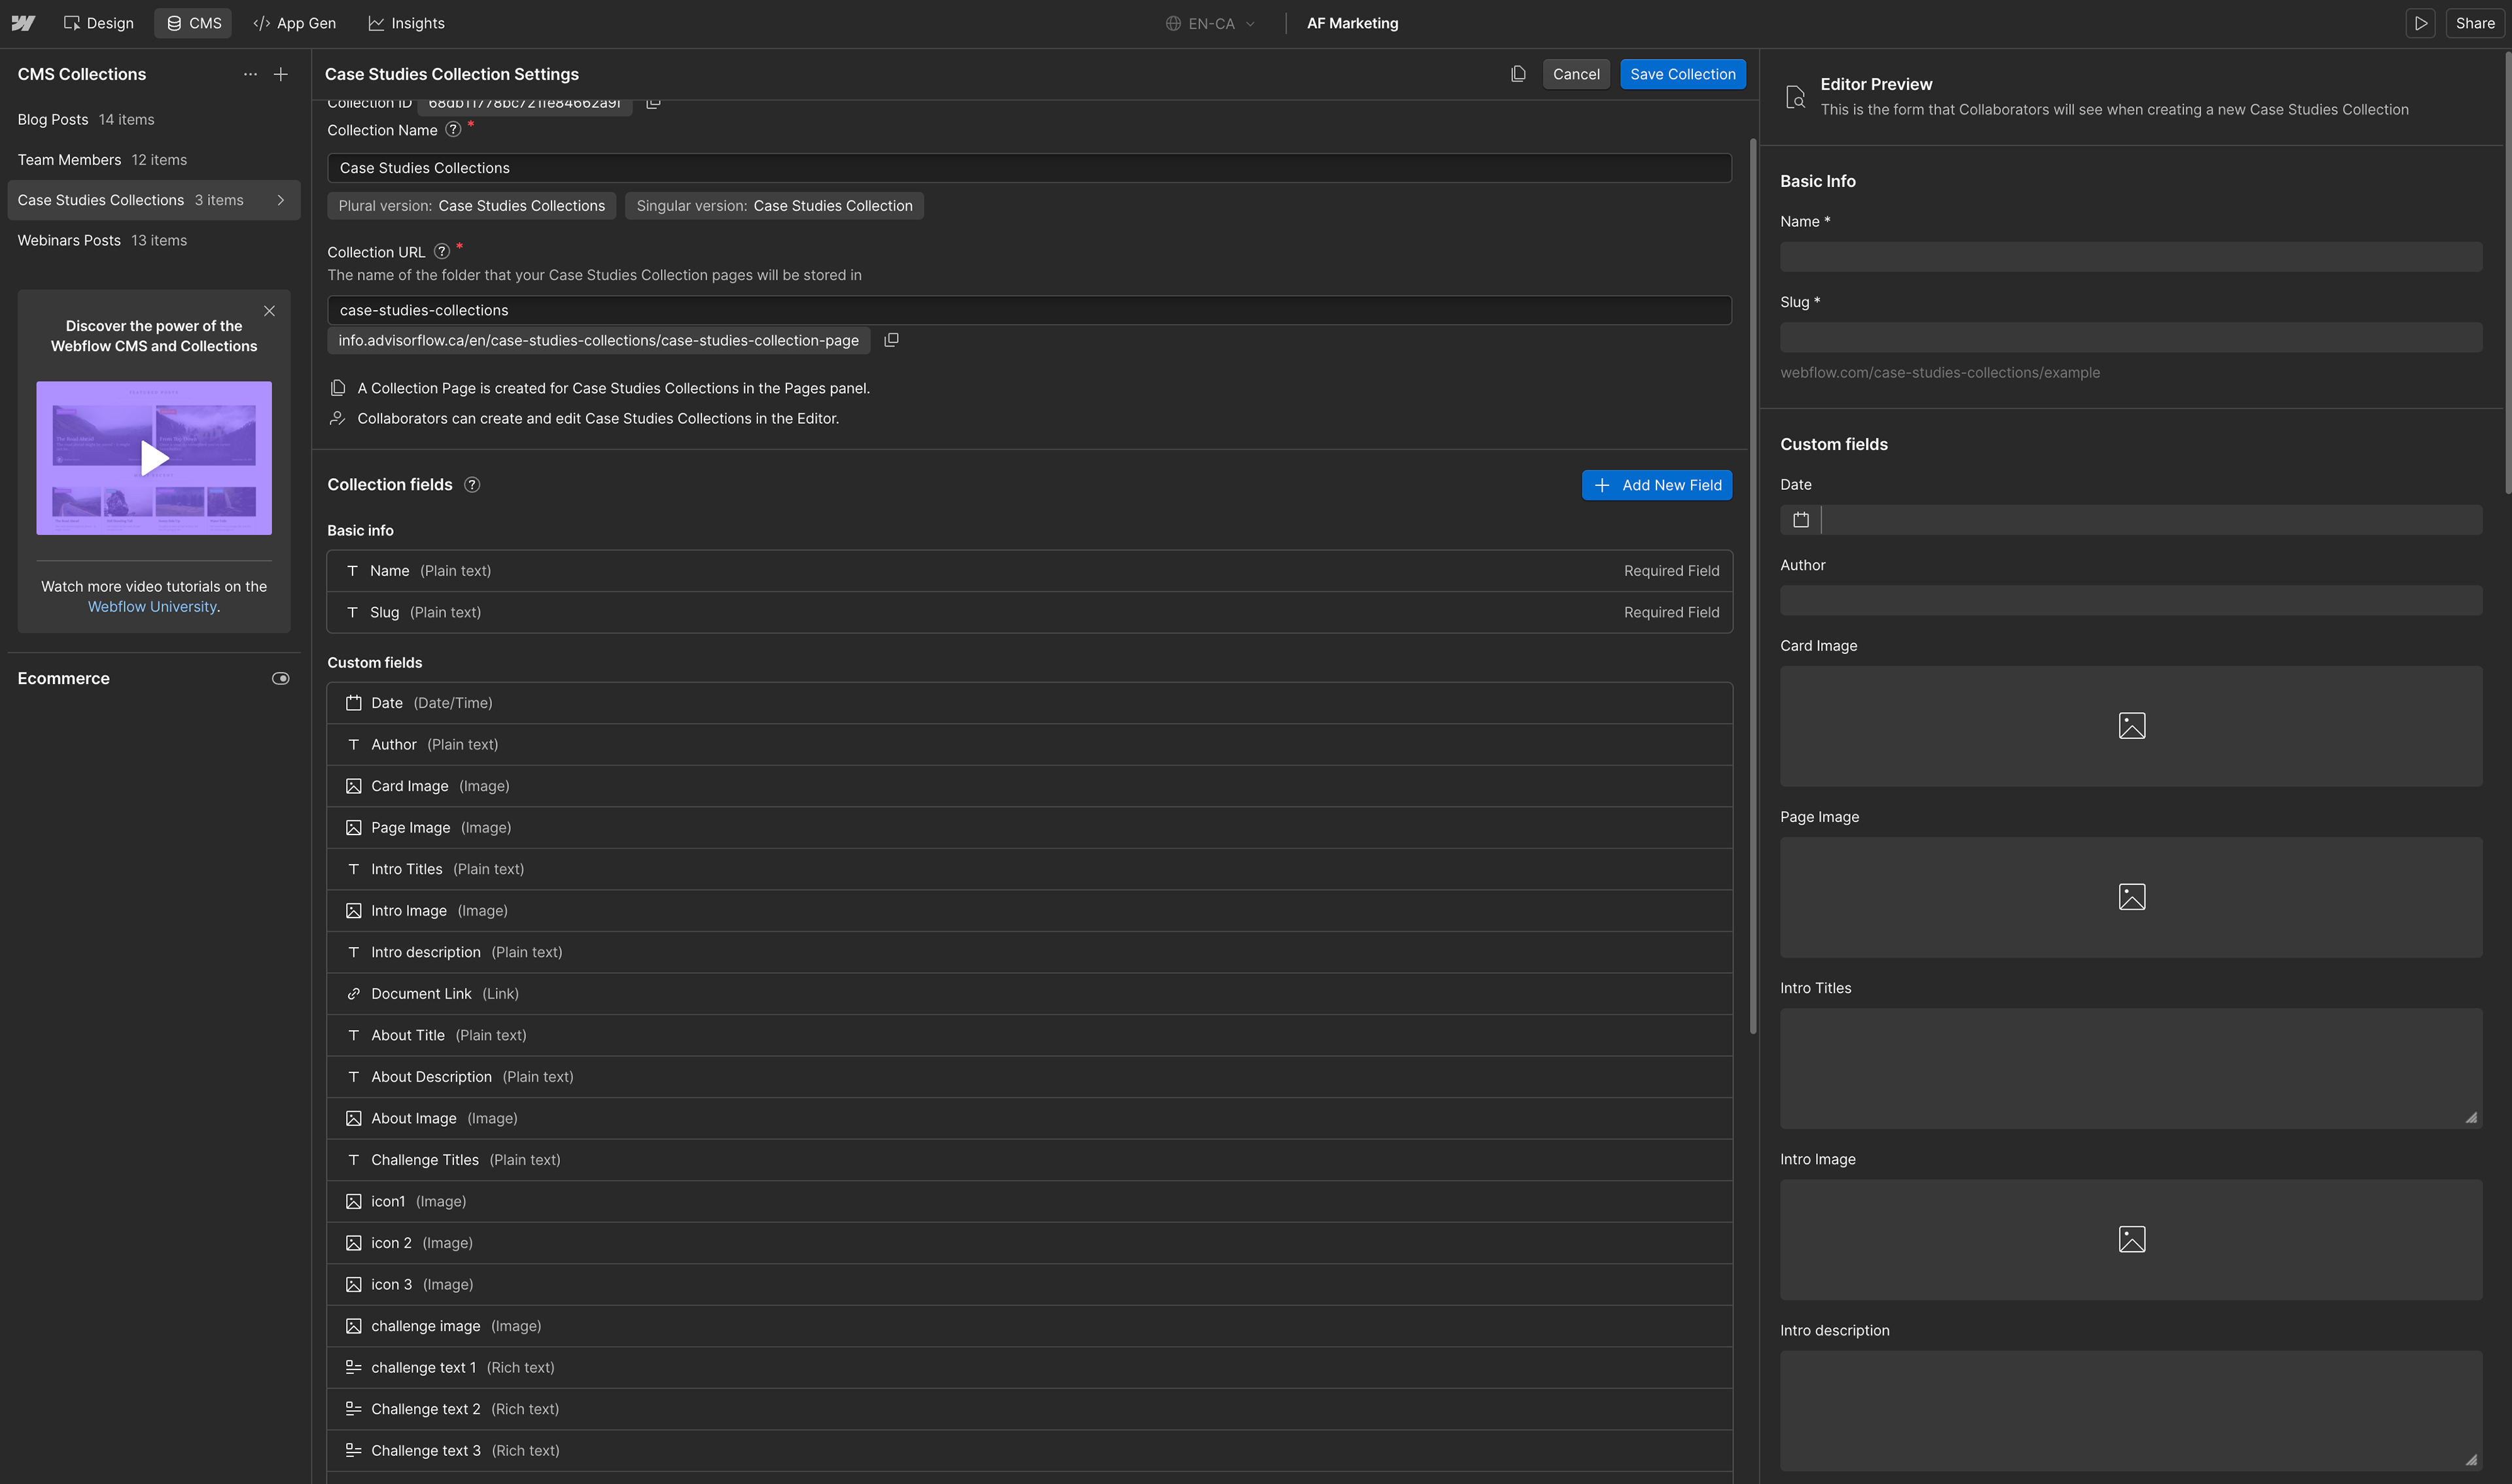The width and height of the screenshot is (2512, 1484).
Task: Dismiss the Discover Webflow CMS banner
Action: (269, 311)
